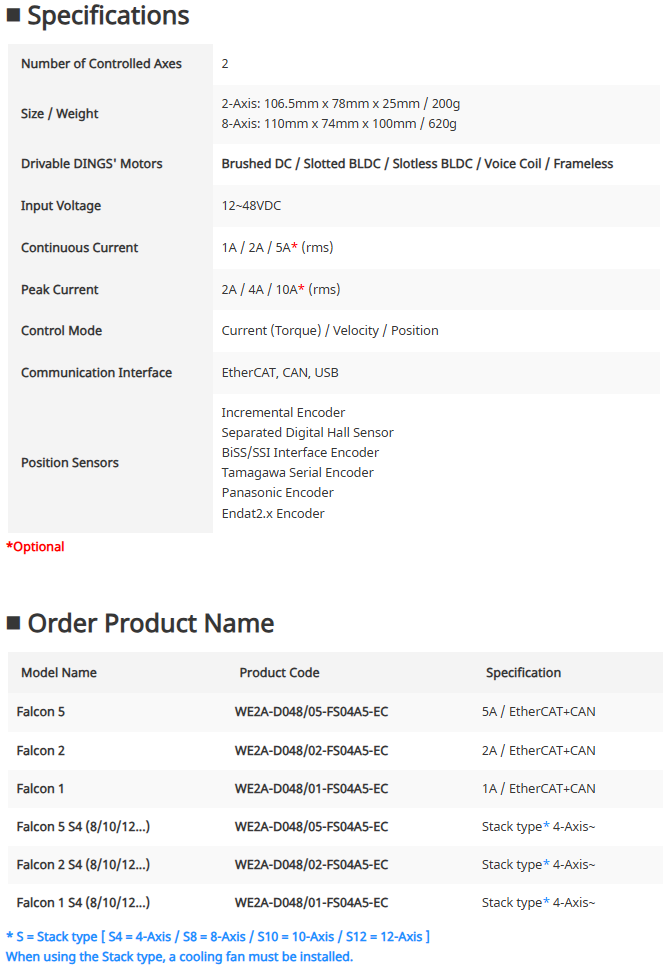Select the Control Mode row label

coord(61,331)
